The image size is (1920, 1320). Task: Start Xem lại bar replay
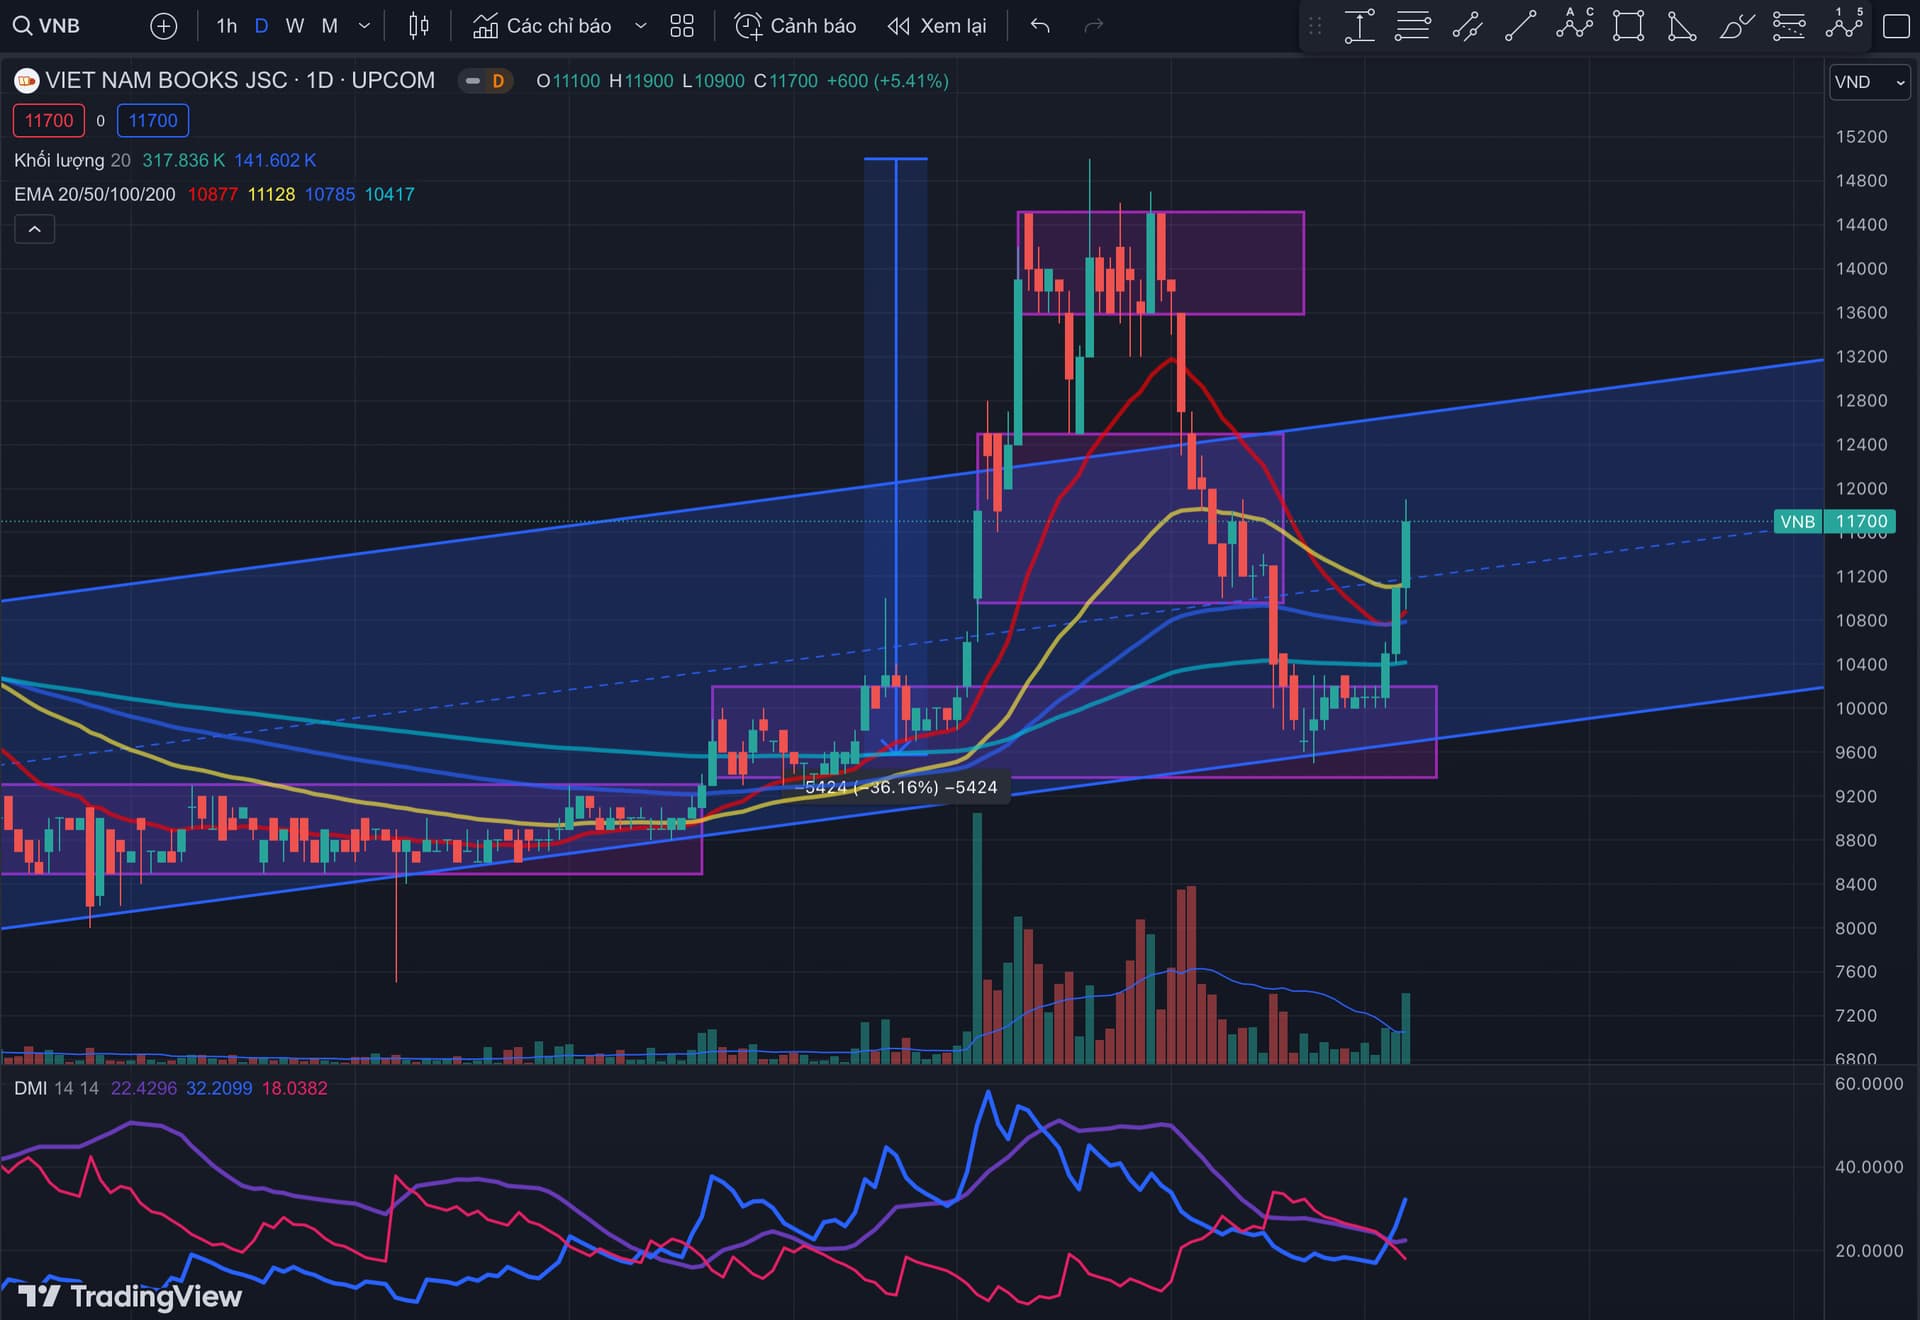click(x=937, y=26)
